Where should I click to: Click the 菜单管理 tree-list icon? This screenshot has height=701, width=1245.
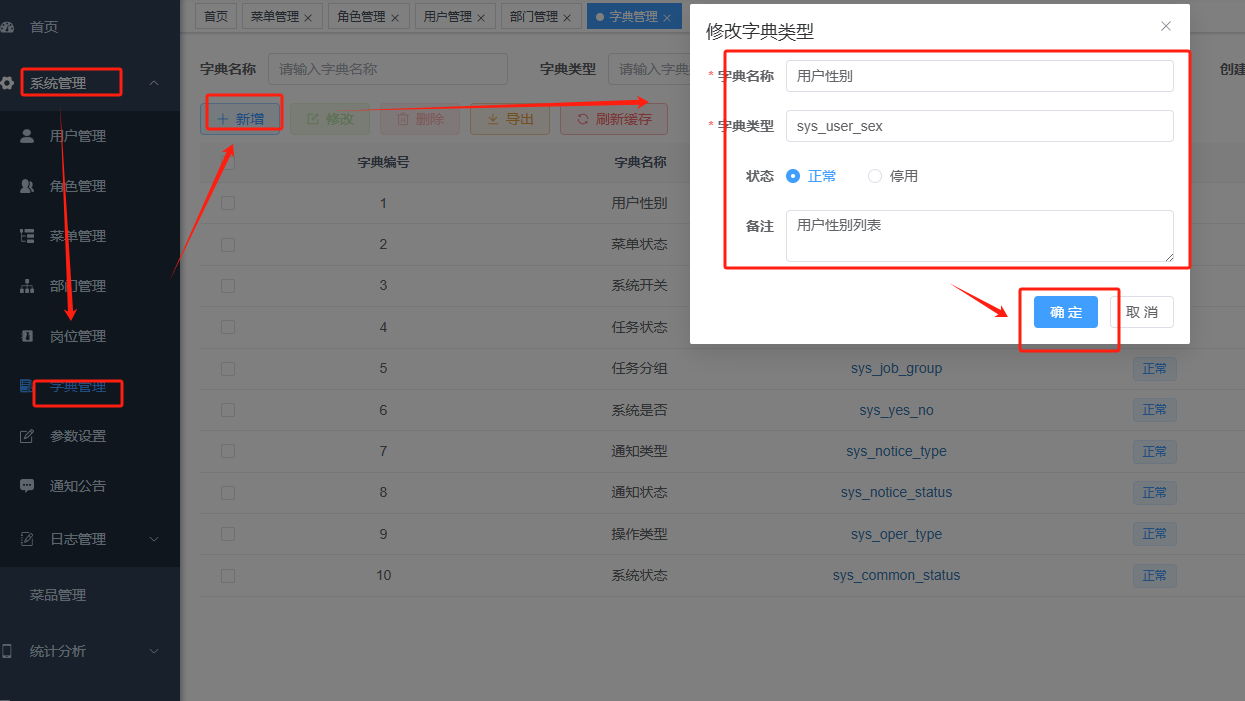pos(27,236)
